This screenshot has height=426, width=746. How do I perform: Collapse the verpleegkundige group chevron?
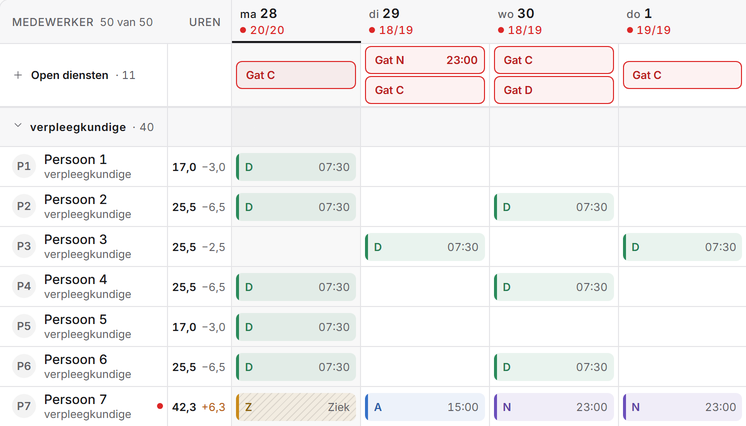pyautogui.click(x=18, y=126)
